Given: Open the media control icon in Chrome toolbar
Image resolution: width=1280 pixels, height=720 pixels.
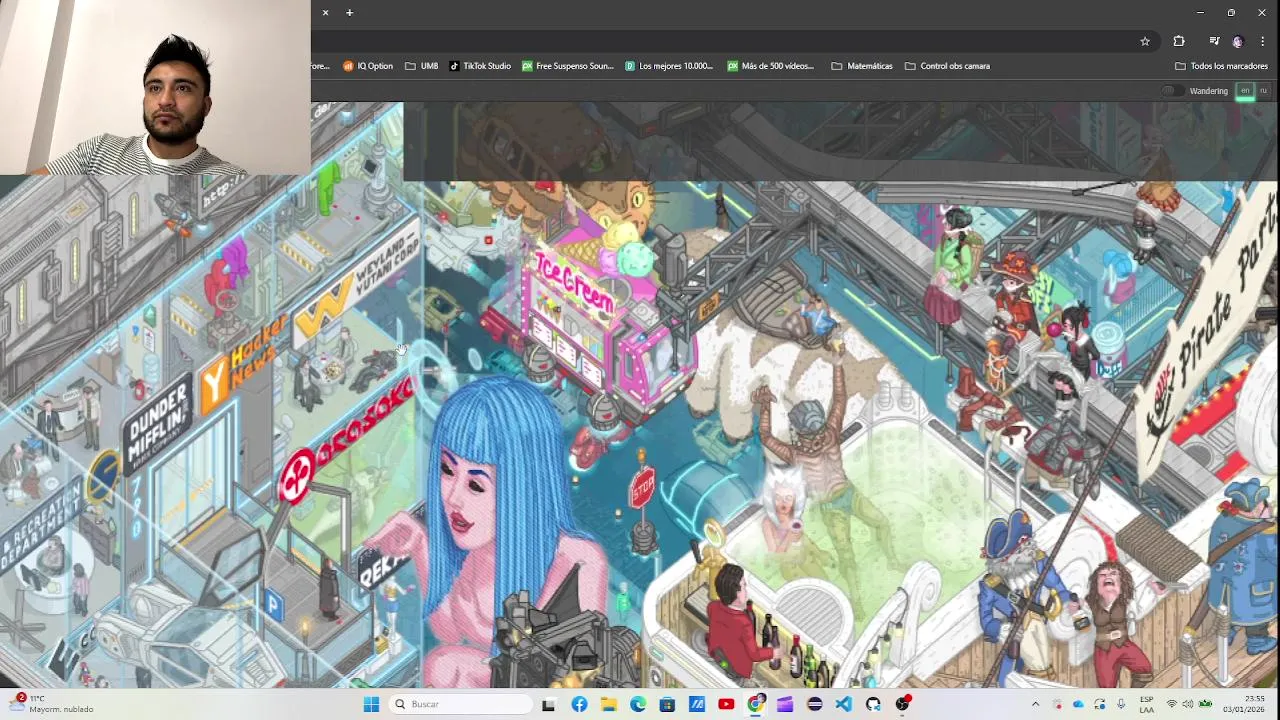Looking at the screenshot, I should point(1214,41).
